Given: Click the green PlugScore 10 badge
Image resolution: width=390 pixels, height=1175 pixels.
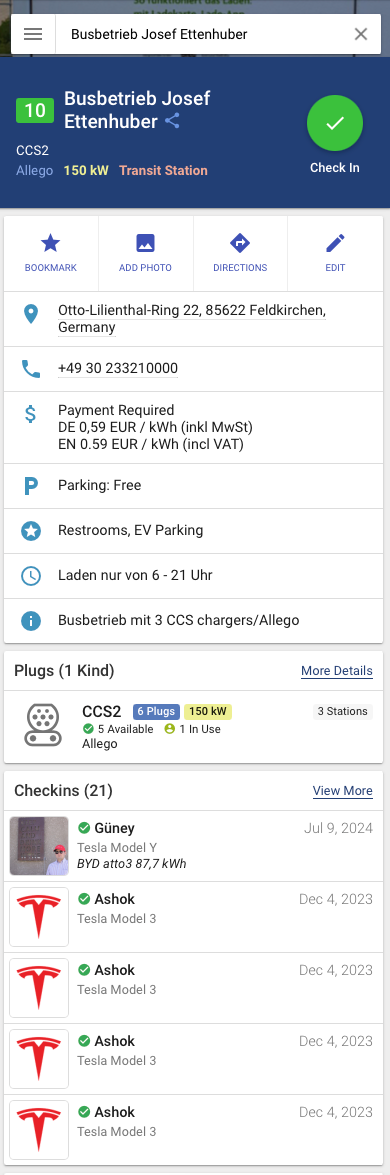Looking at the screenshot, I should click(34, 111).
